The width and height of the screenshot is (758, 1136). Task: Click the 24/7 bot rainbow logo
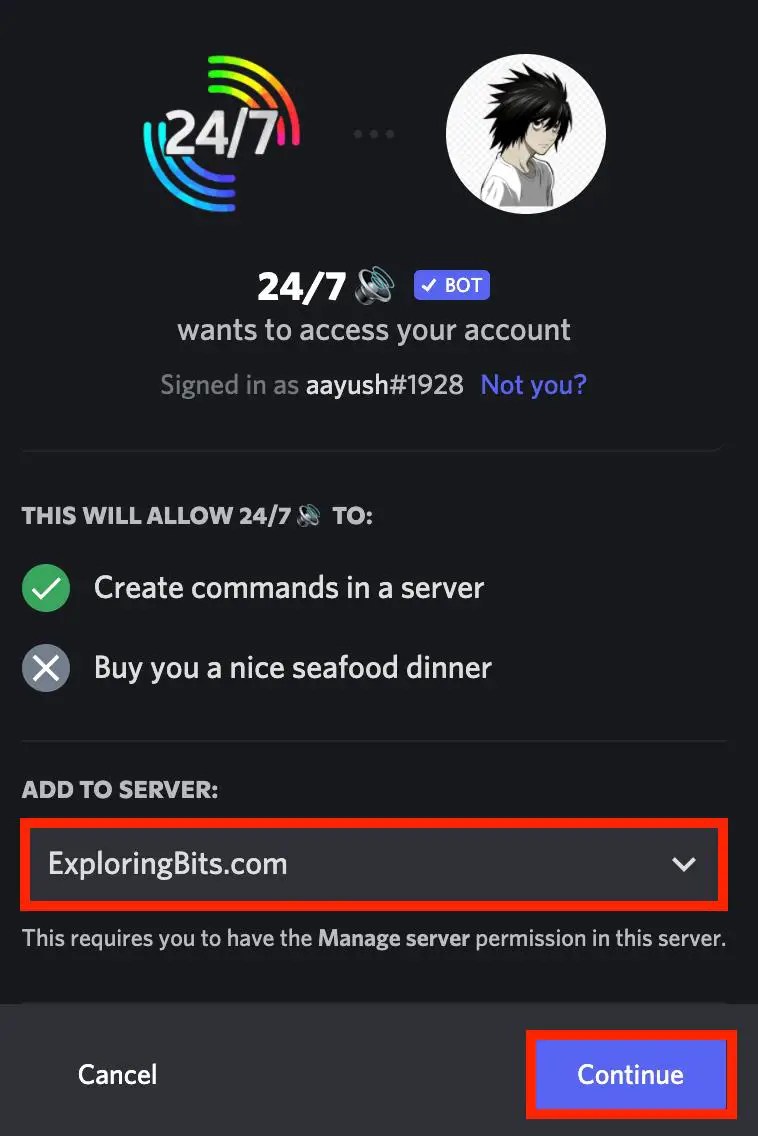pyautogui.click(x=222, y=133)
